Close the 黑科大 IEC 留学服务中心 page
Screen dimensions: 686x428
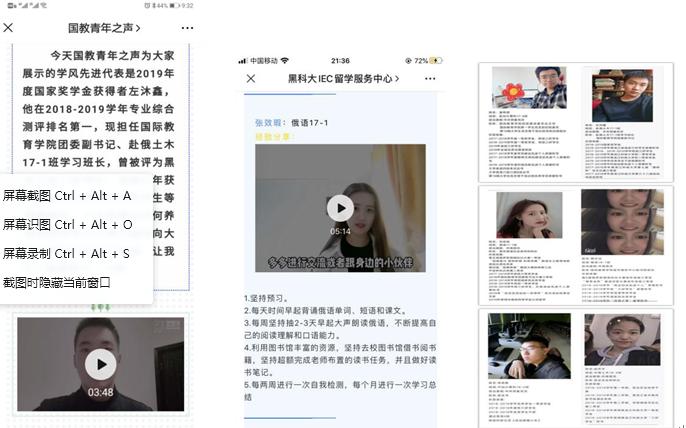coord(251,78)
